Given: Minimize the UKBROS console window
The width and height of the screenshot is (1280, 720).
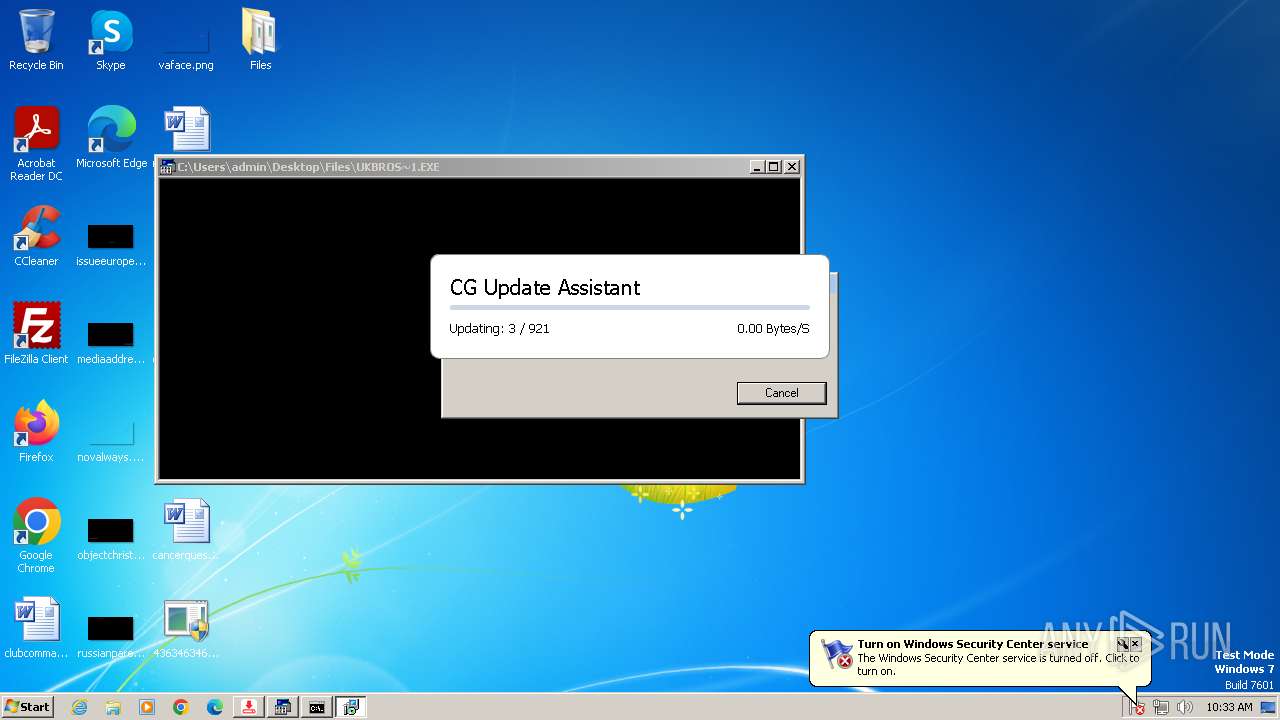Looking at the screenshot, I should click(x=757, y=167).
